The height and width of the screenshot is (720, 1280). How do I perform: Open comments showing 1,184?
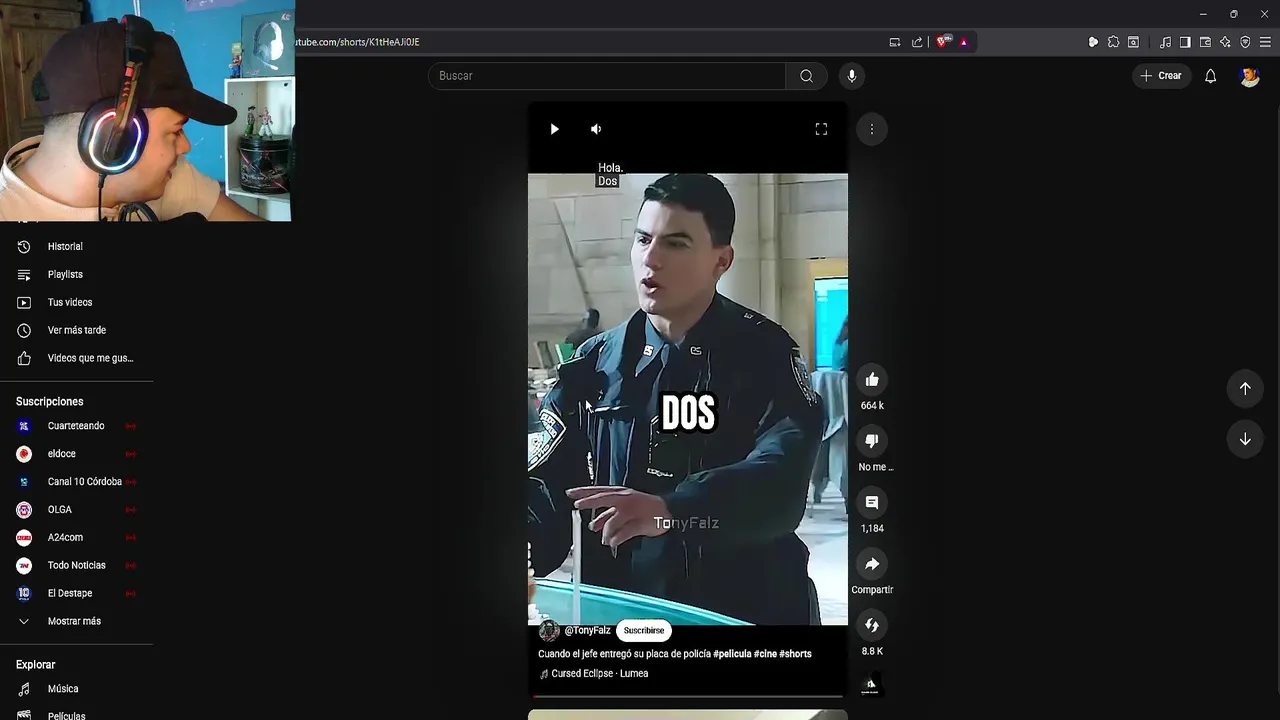[872, 503]
